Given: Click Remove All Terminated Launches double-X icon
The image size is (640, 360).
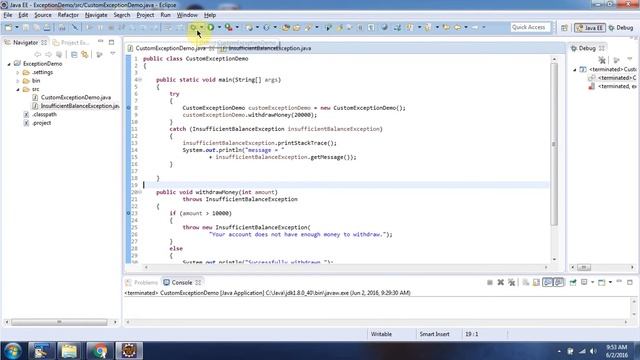Looking at the screenshot, I should [511, 282].
